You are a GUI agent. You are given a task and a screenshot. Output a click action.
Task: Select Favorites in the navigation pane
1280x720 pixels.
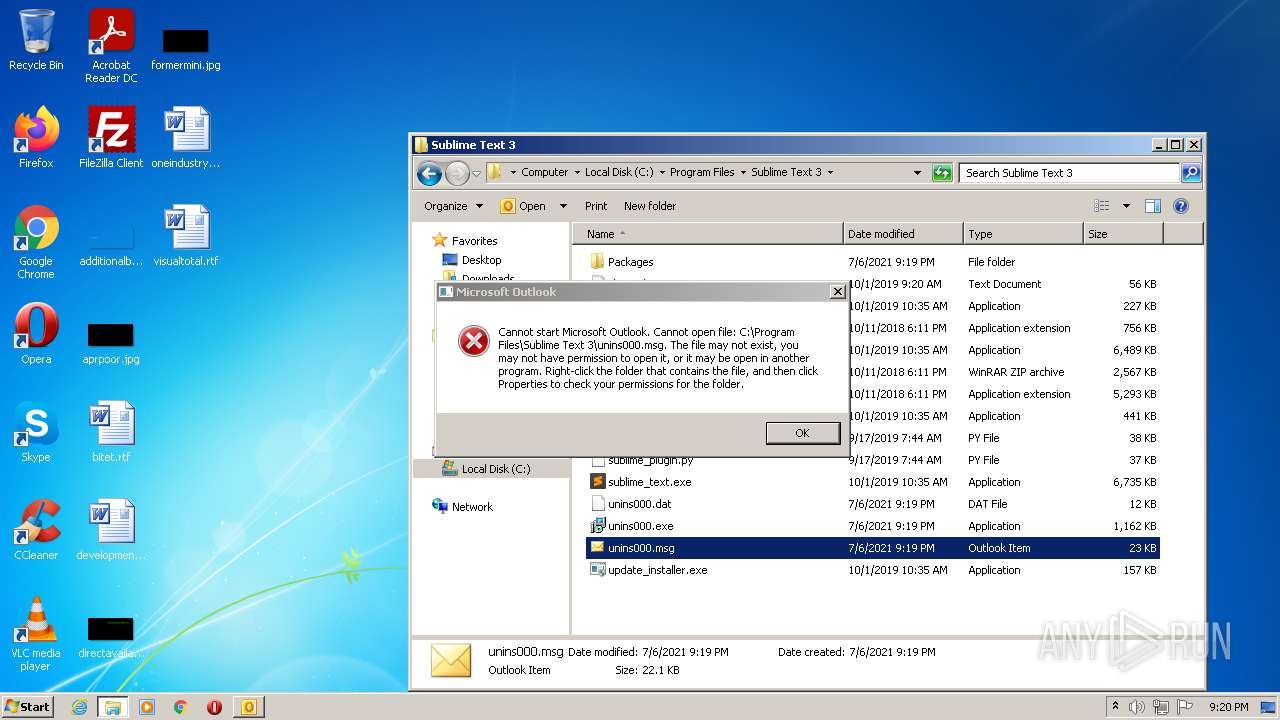click(x=474, y=241)
